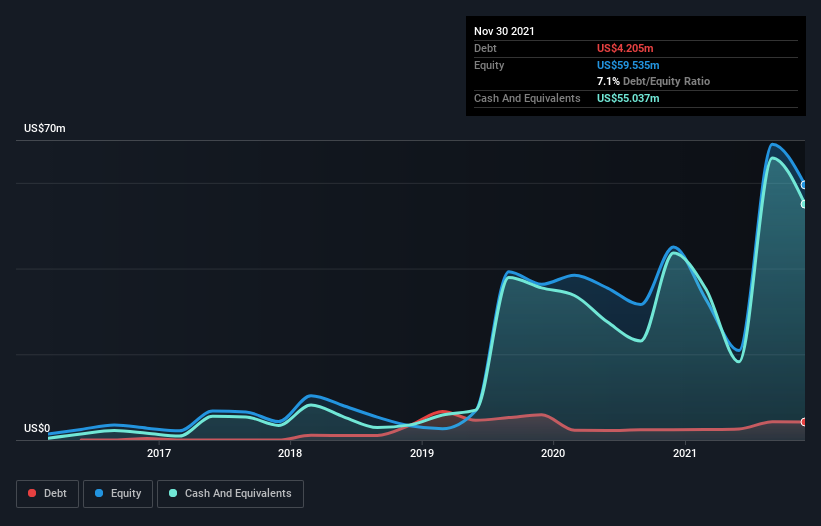This screenshot has height=526, width=821.
Task: Click the Debt label in tooltip
Action: (485, 48)
